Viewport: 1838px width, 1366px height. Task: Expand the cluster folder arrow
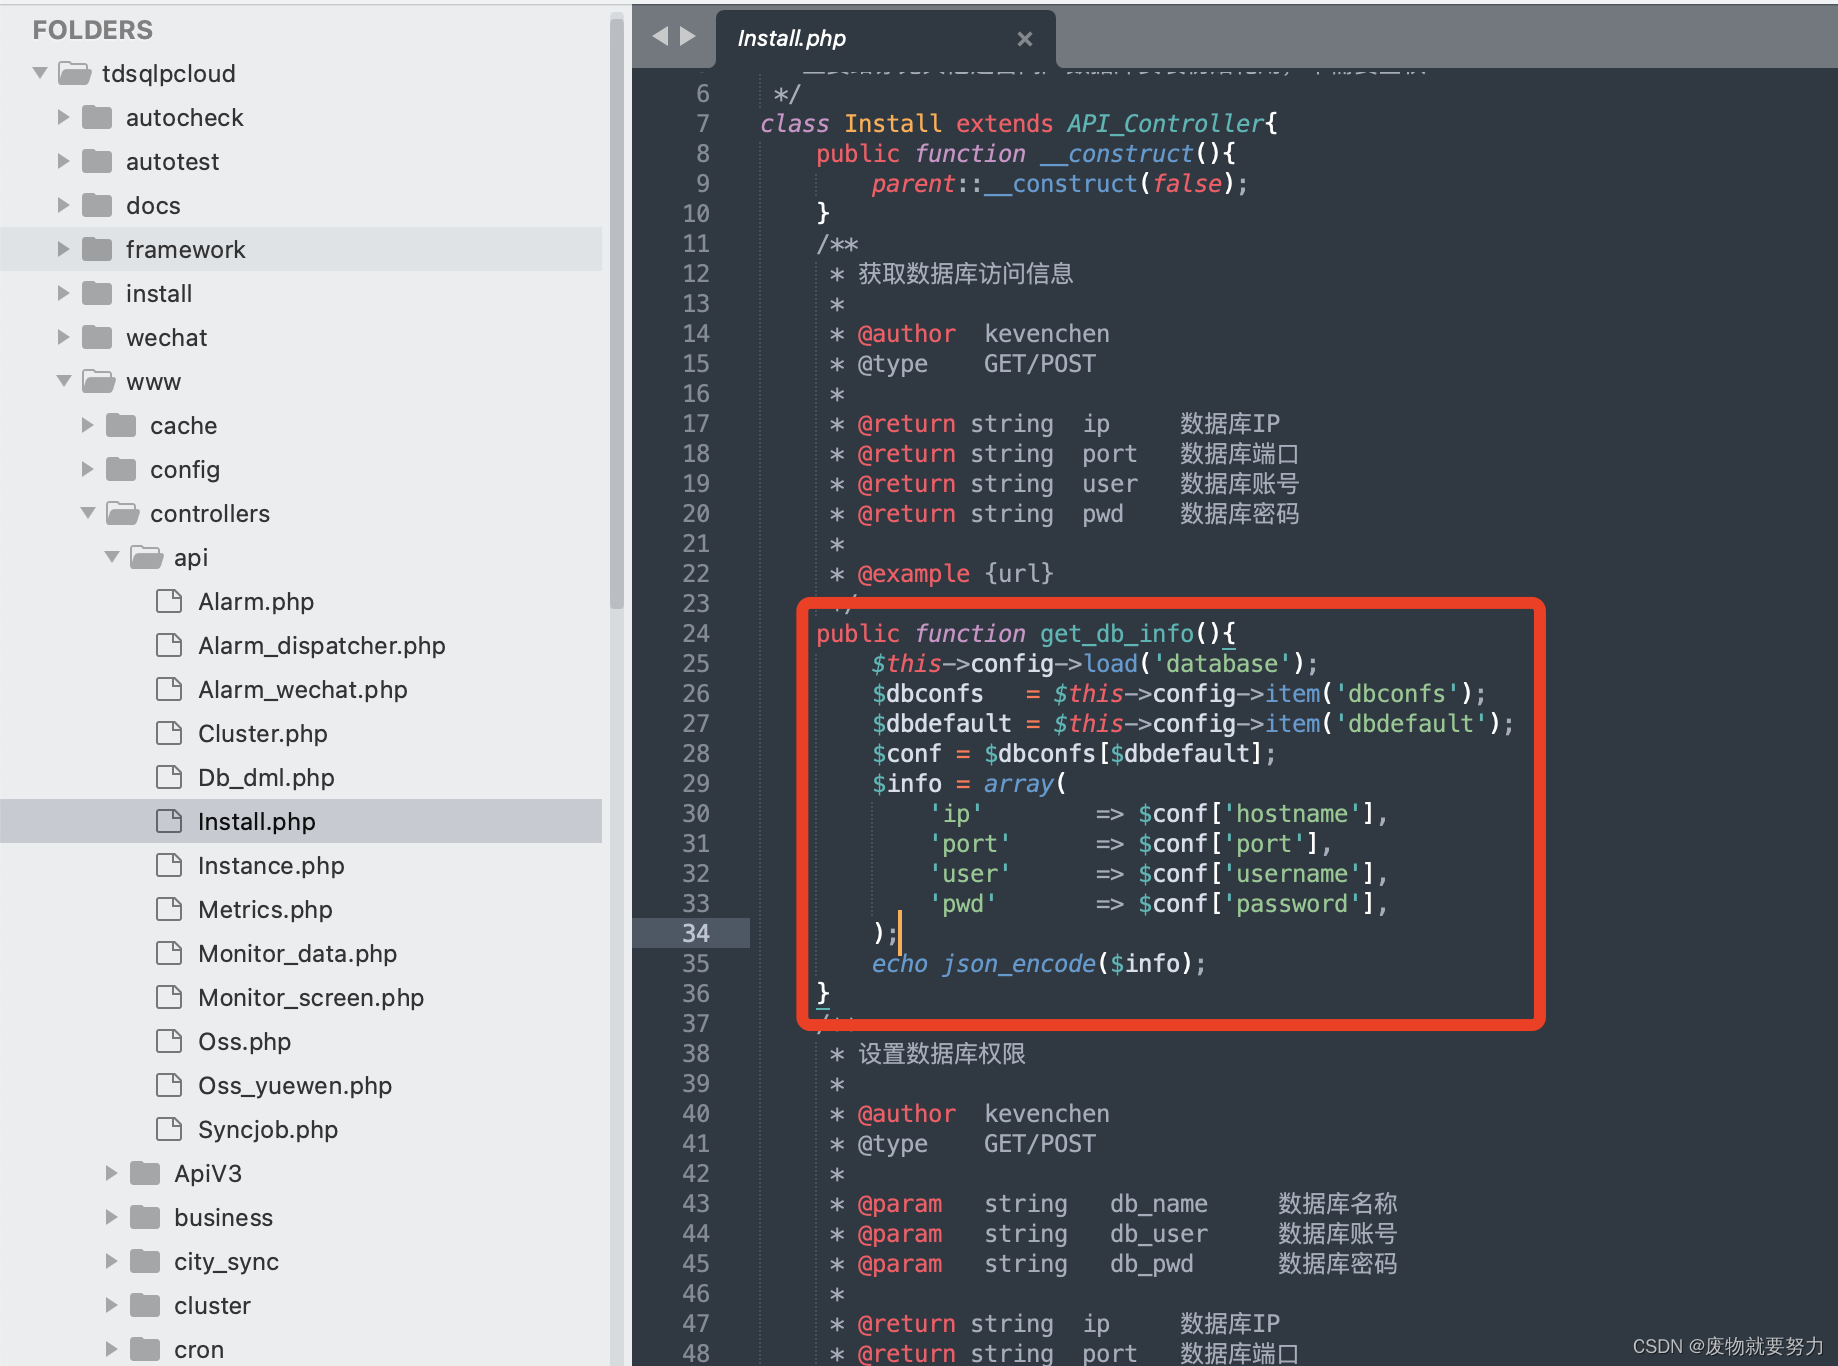coord(111,1305)
